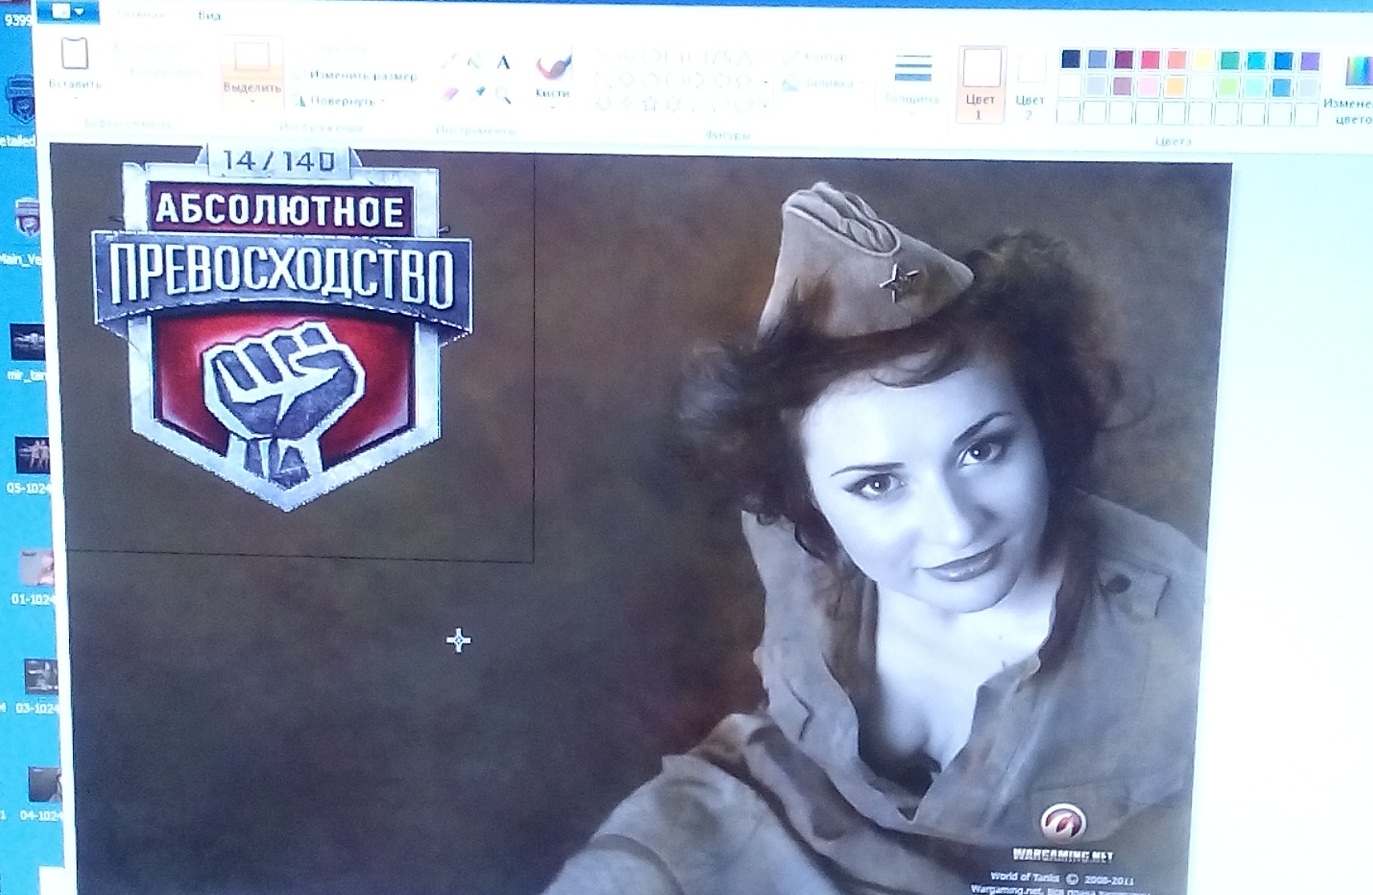This screenshot has height=895, width=1373.
Task: Open the 04-1024 desktop image file
Action: tap(42, 793)
